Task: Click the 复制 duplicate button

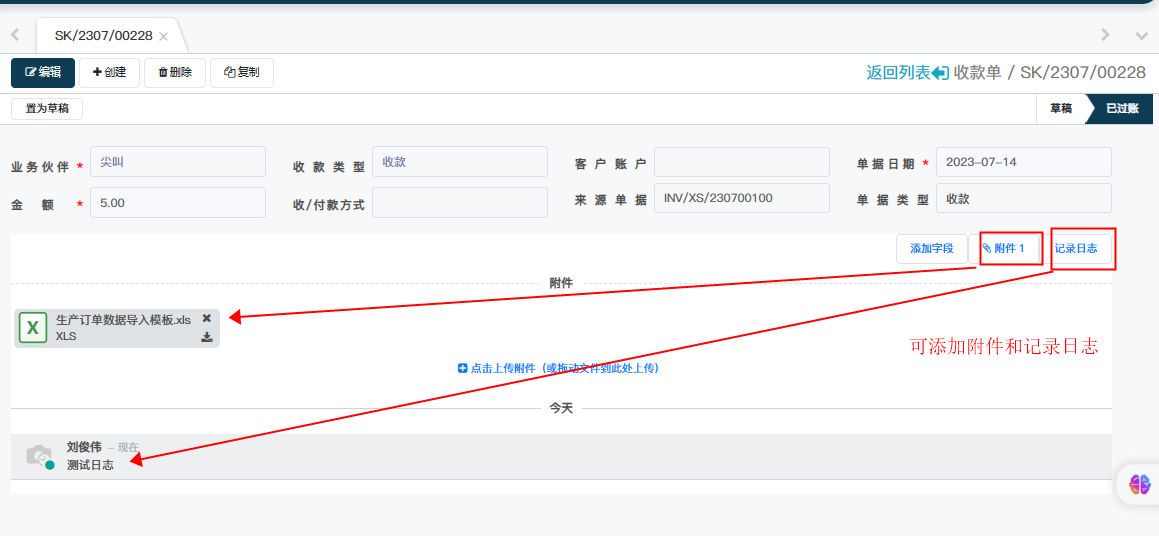Action: tap(242, 72)
